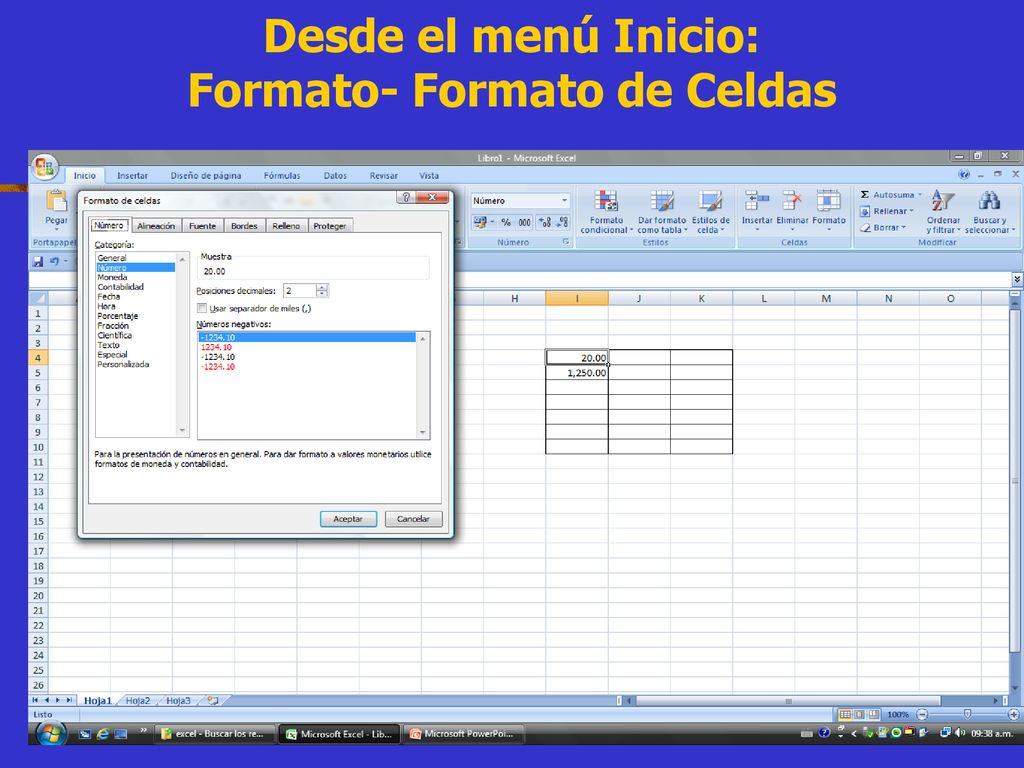
Task: Expand Número group dialog launcher
Action: pyautogui.click(x=566, y=242)
